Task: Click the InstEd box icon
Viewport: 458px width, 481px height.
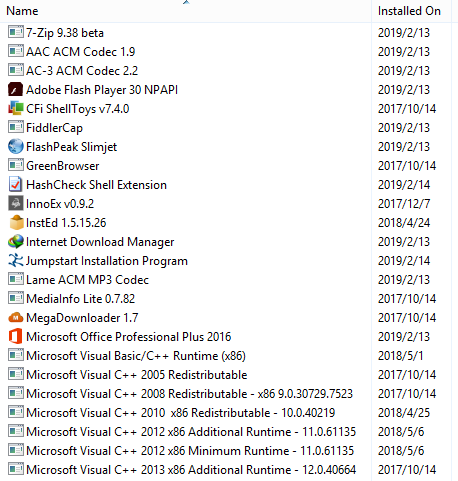Action: (x=16, y=222)
